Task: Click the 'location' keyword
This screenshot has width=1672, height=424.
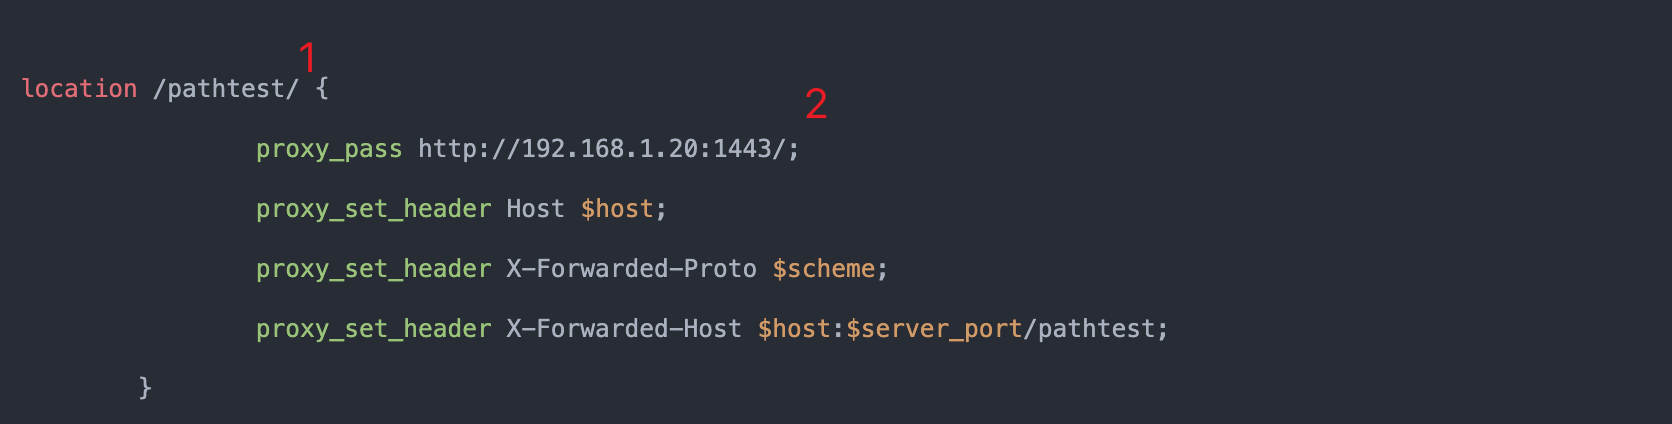Action: (79, 88)
